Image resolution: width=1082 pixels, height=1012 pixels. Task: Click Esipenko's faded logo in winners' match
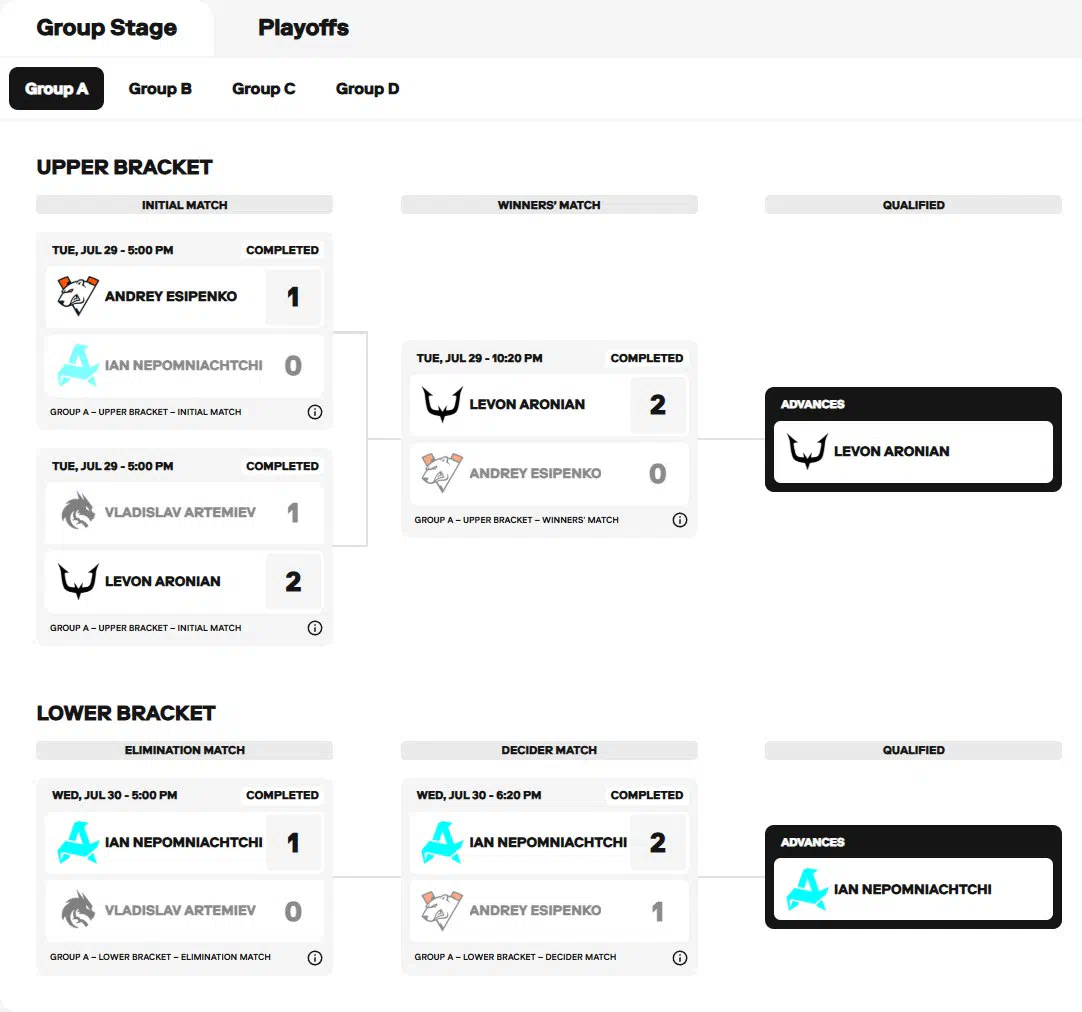pyautogui.click(x=442, y=473)
